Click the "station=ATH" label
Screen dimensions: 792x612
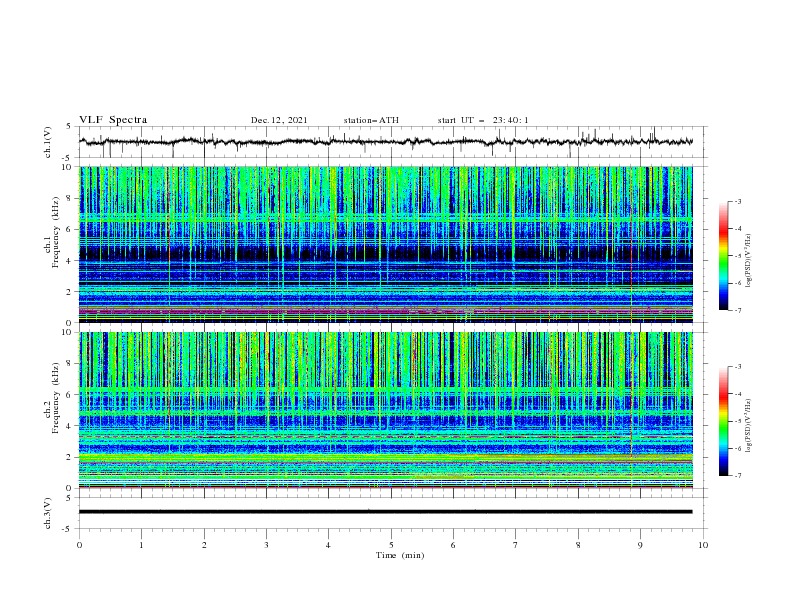371,120
